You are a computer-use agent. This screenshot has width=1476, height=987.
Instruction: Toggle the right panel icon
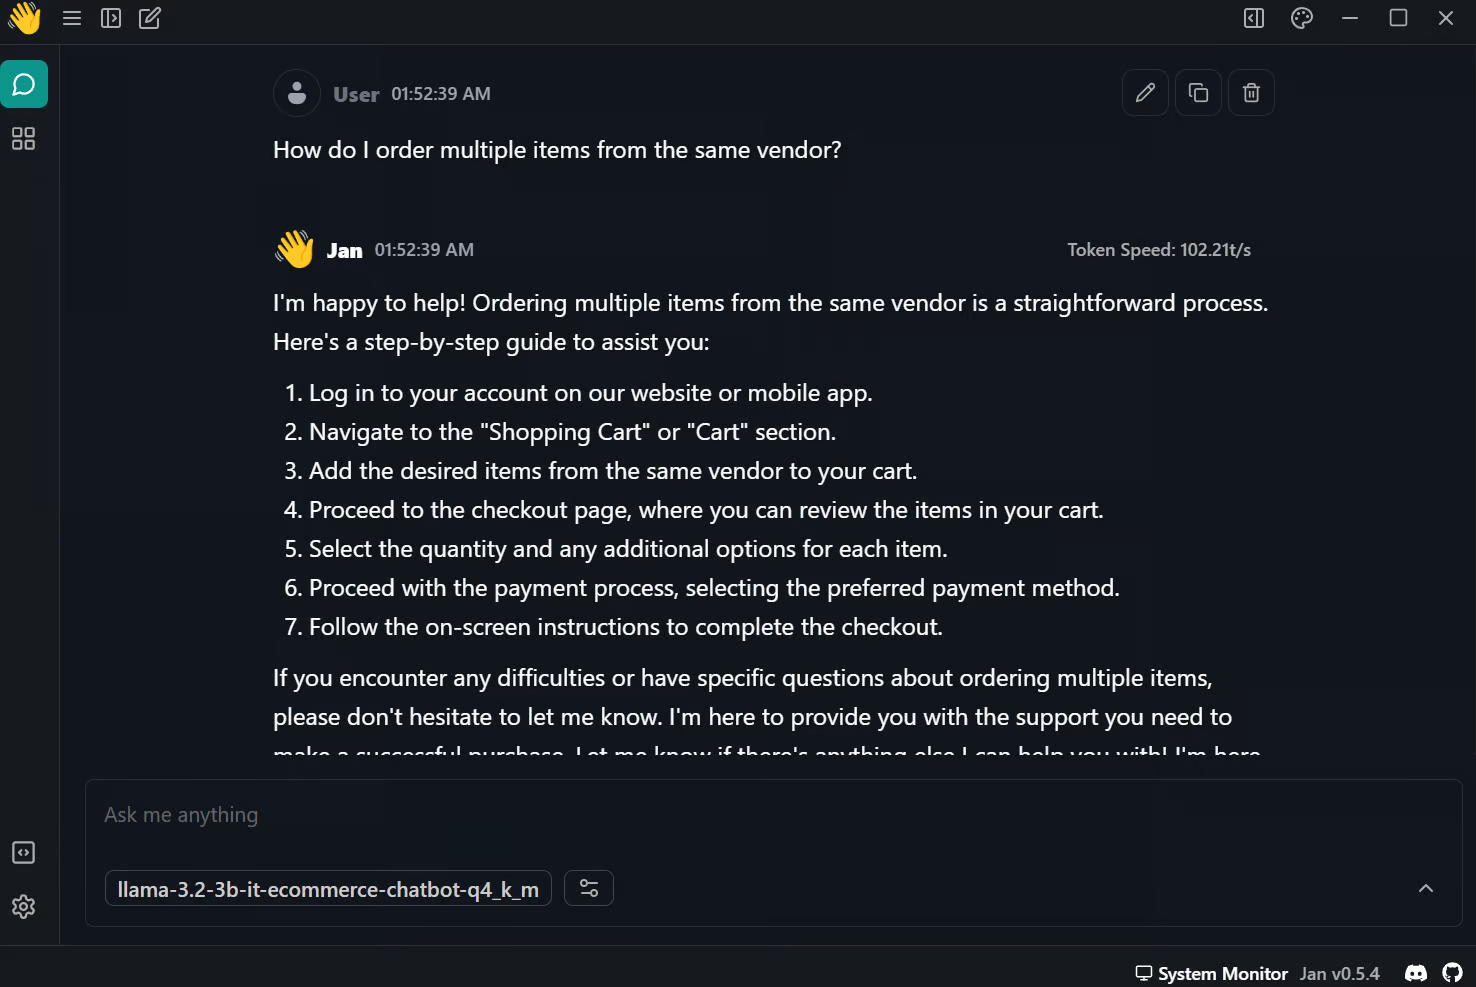coord(1254,18)
